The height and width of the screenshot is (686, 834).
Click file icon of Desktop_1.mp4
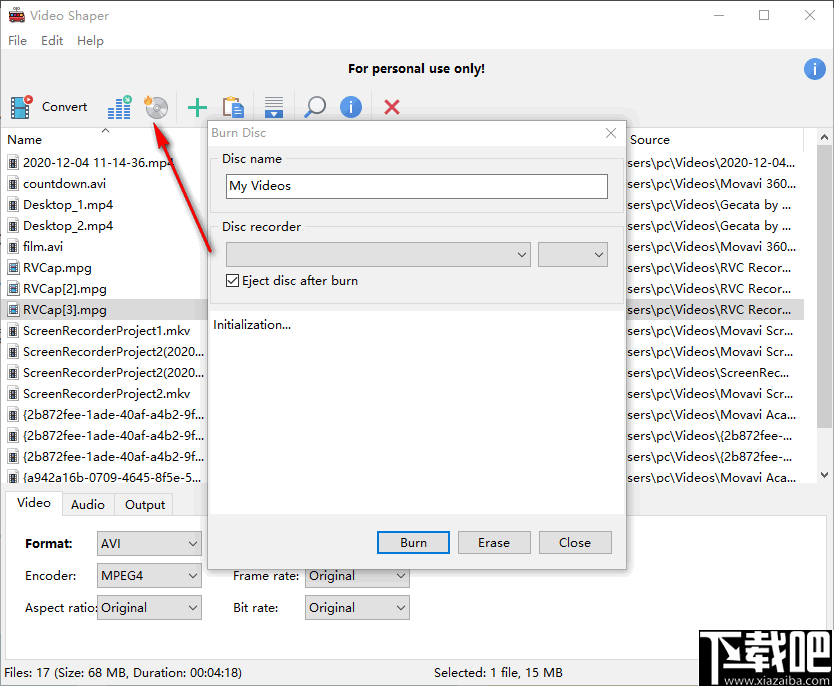click(13, 205)
